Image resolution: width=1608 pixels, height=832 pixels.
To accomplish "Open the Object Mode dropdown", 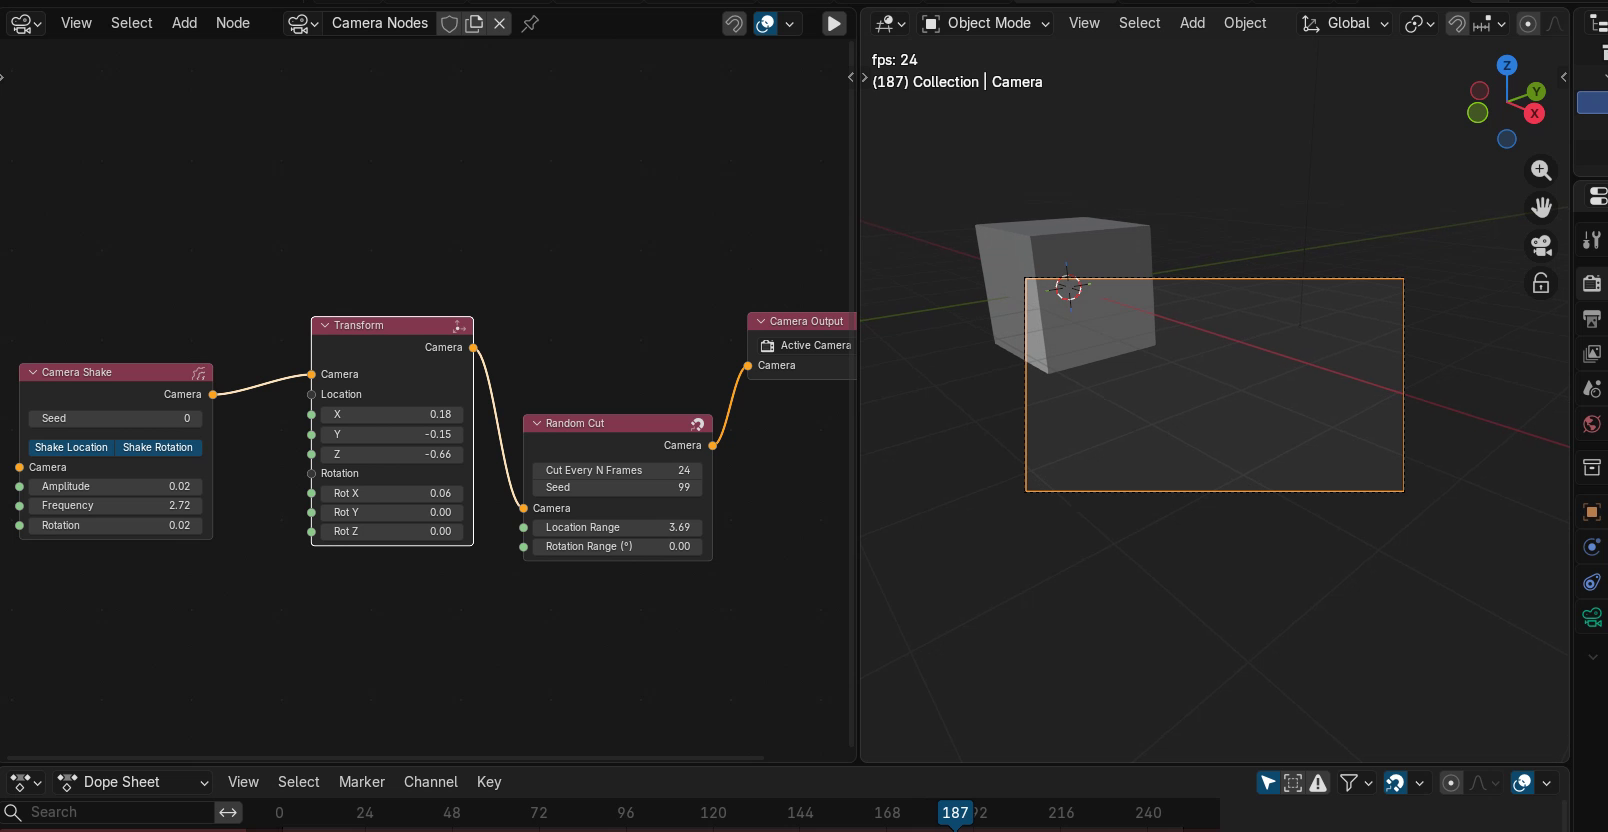I will tap(985, 23).
